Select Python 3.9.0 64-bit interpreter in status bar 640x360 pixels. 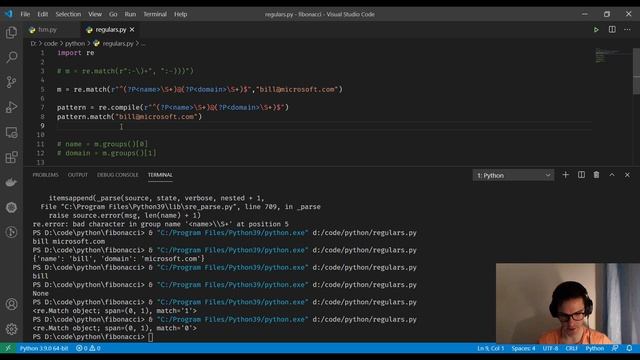[44, 348]
